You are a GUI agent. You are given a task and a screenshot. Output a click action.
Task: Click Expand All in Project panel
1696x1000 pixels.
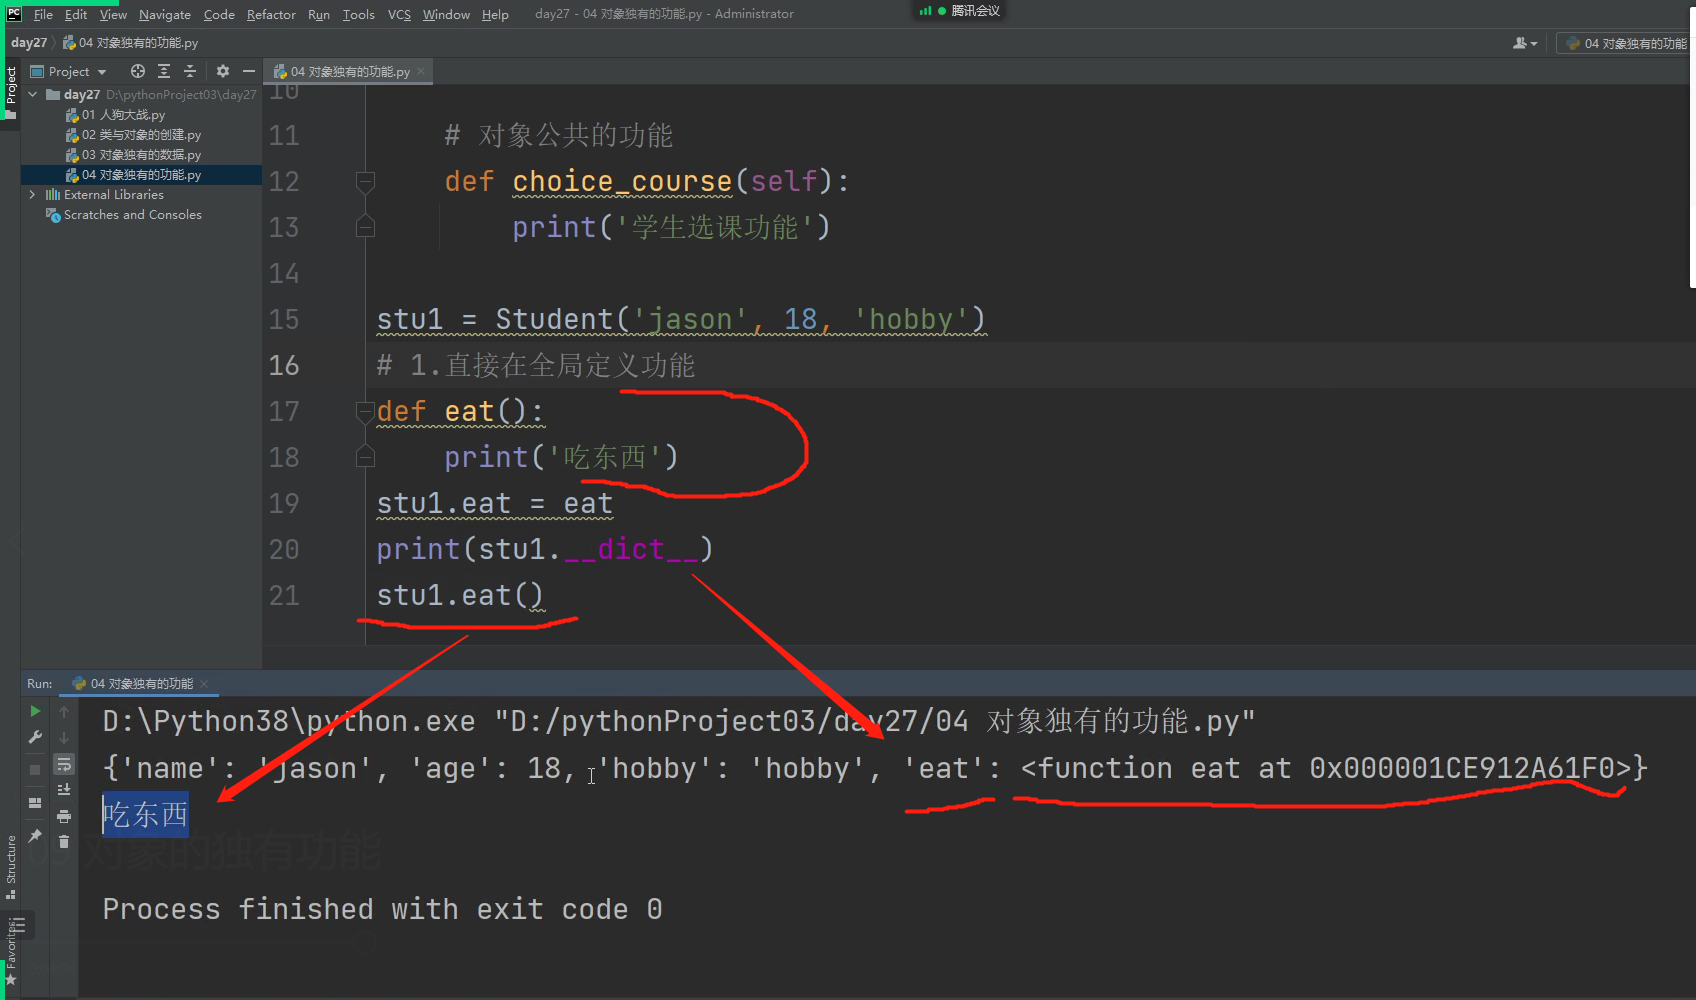coord(164,72)
